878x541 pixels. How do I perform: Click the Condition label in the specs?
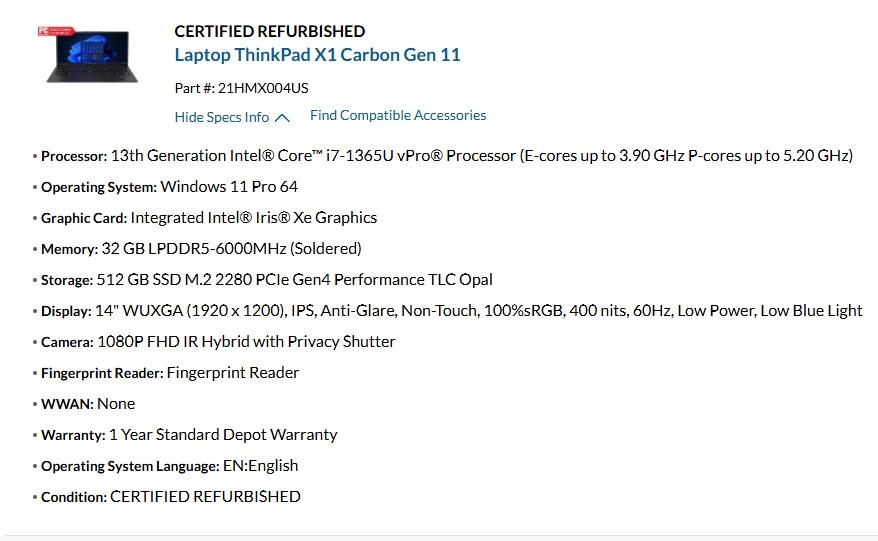(73, 497)
